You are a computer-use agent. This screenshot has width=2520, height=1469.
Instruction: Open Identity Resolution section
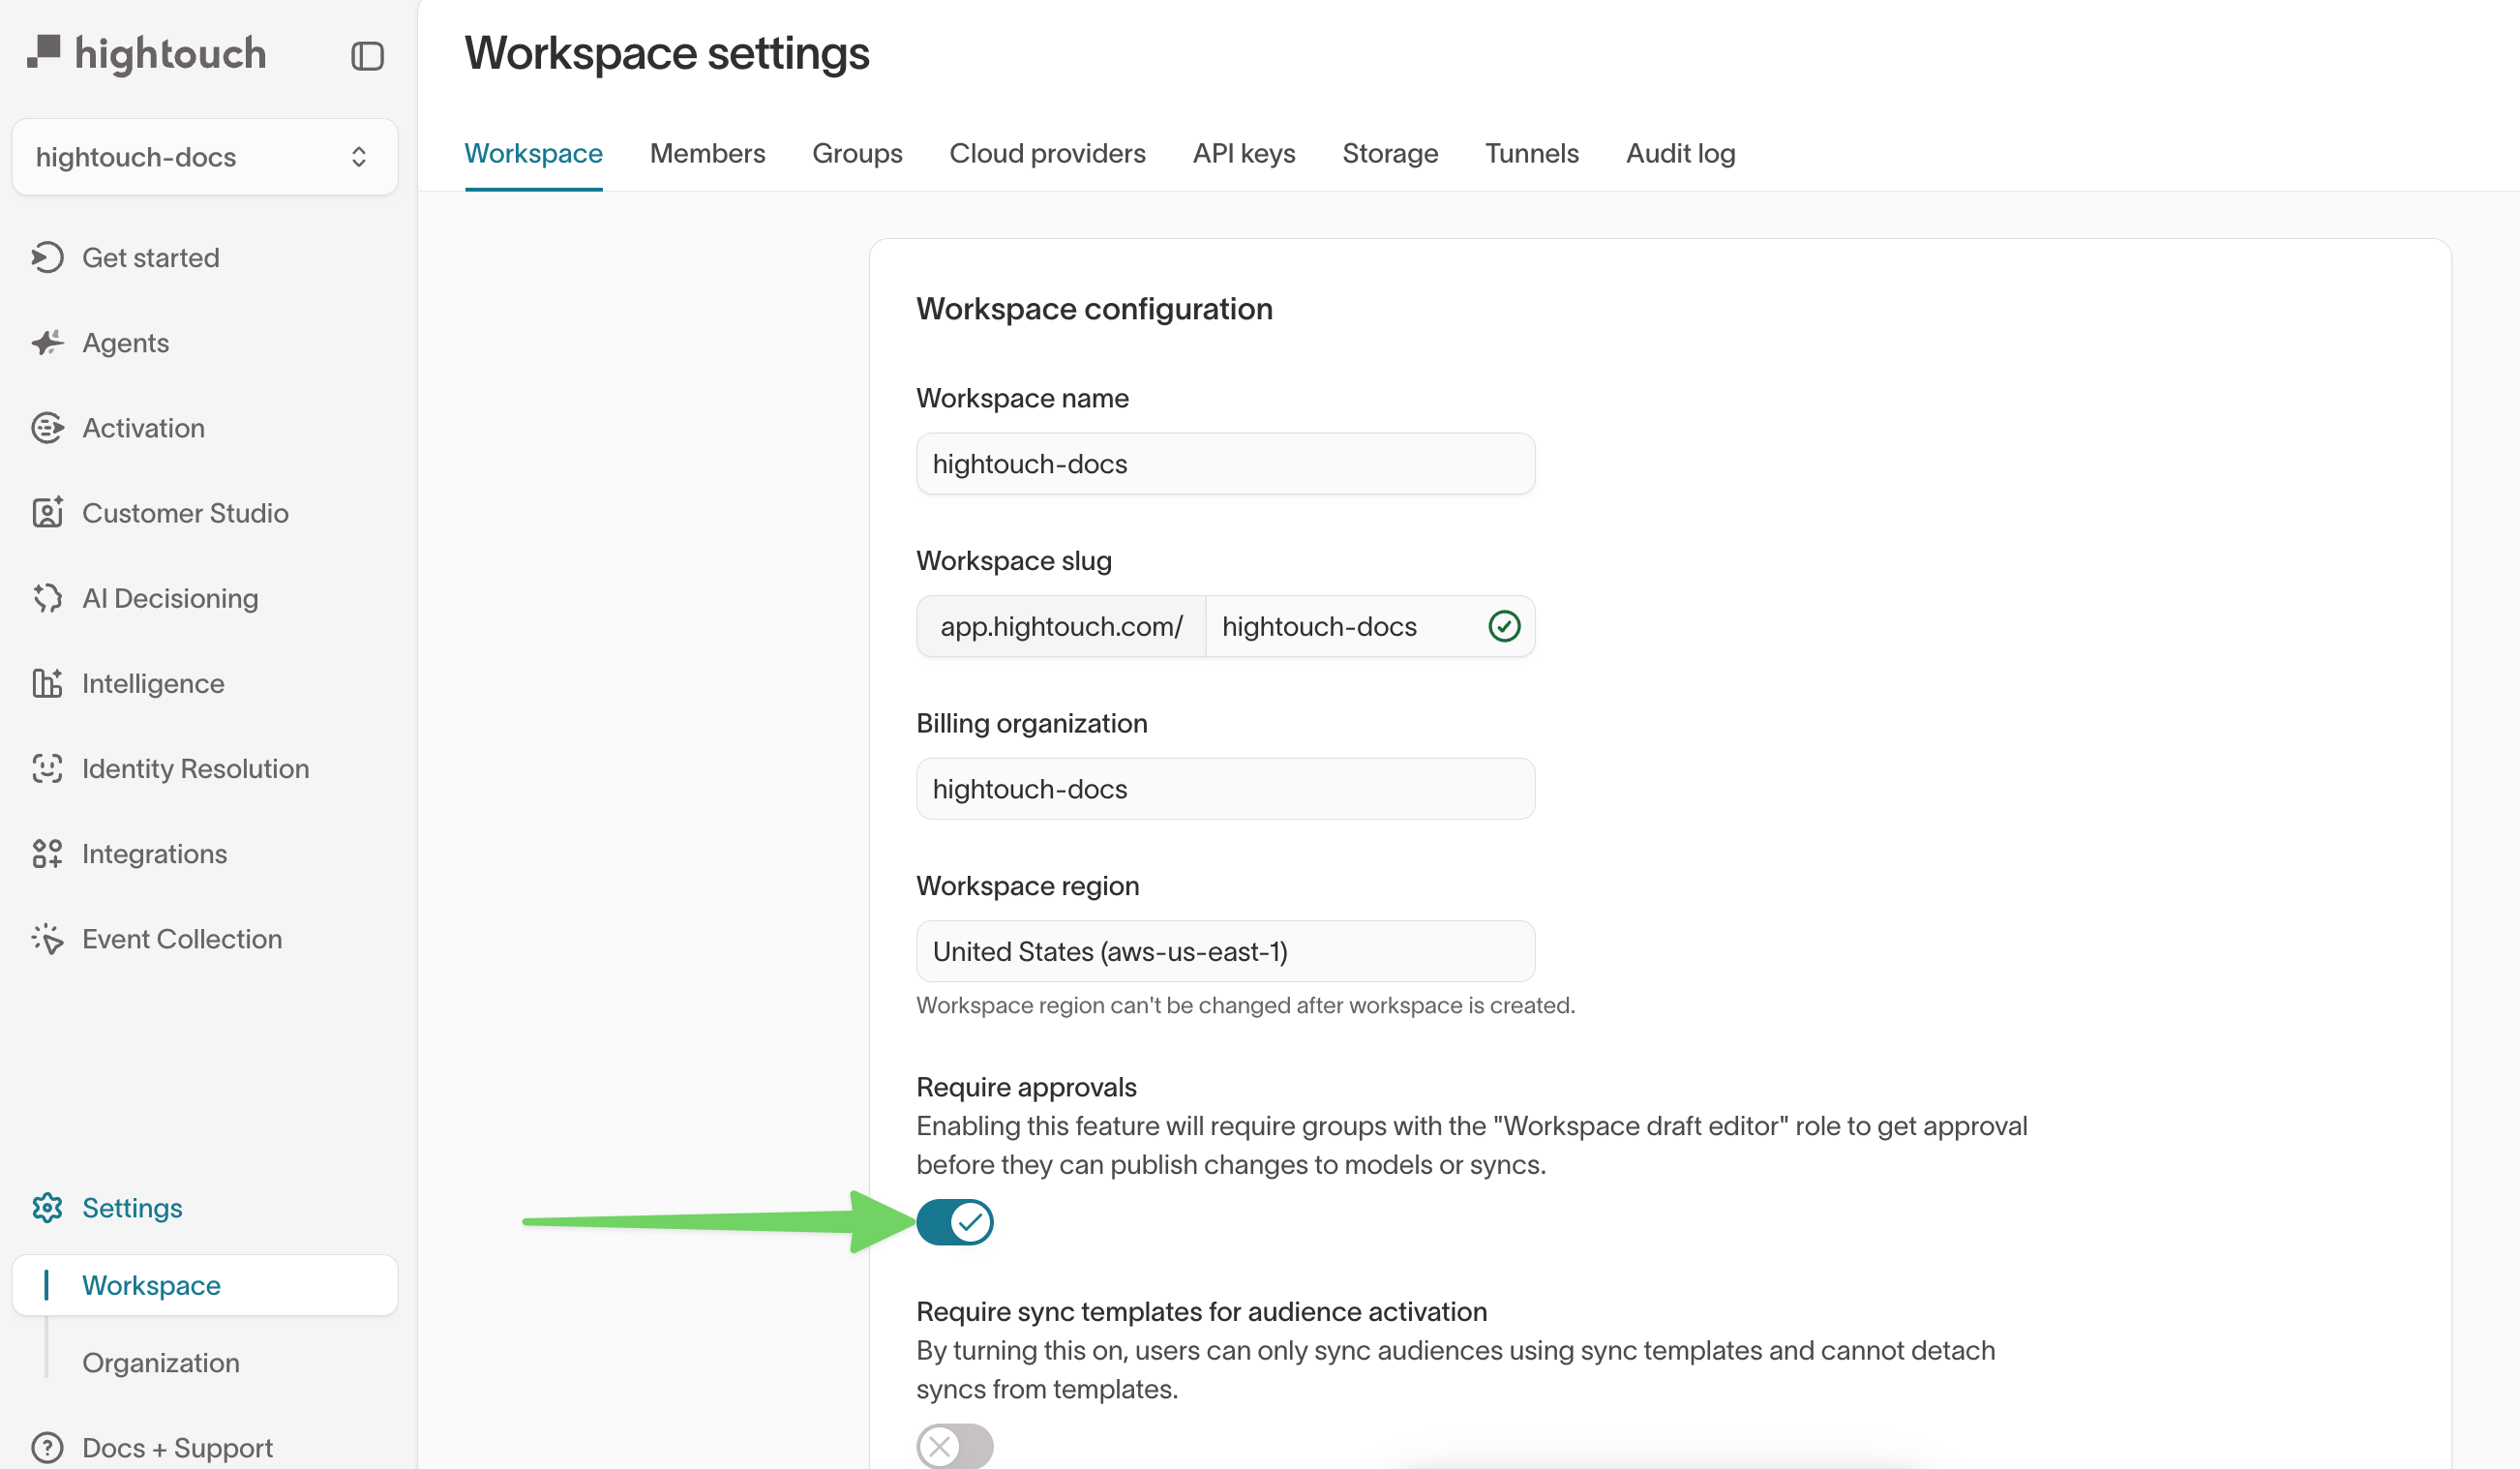[195, 767]
